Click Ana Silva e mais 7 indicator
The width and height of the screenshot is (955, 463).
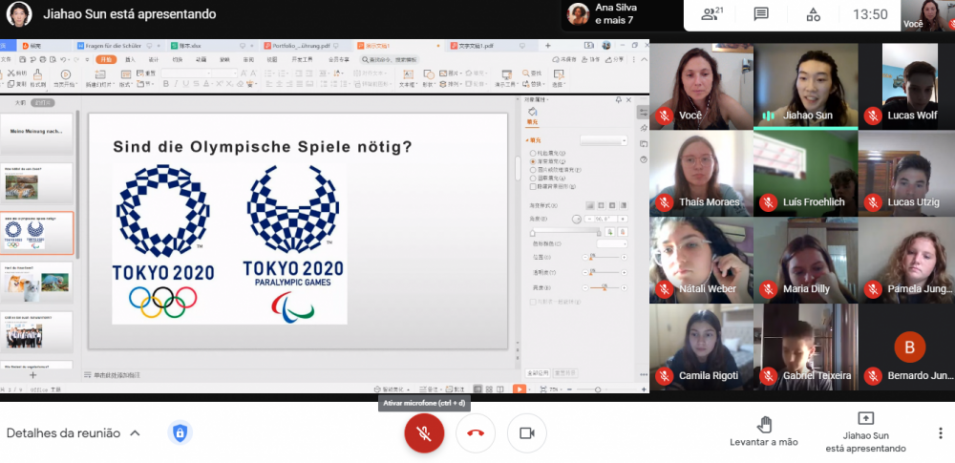pyautogui.click(x=621, y=14)
